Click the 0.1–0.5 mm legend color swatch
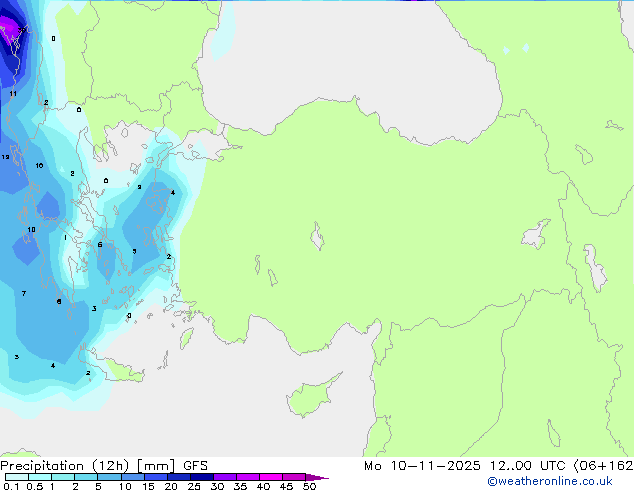Image resolution: width=634 pixels, height=490 pixels. tap(17, 477)
